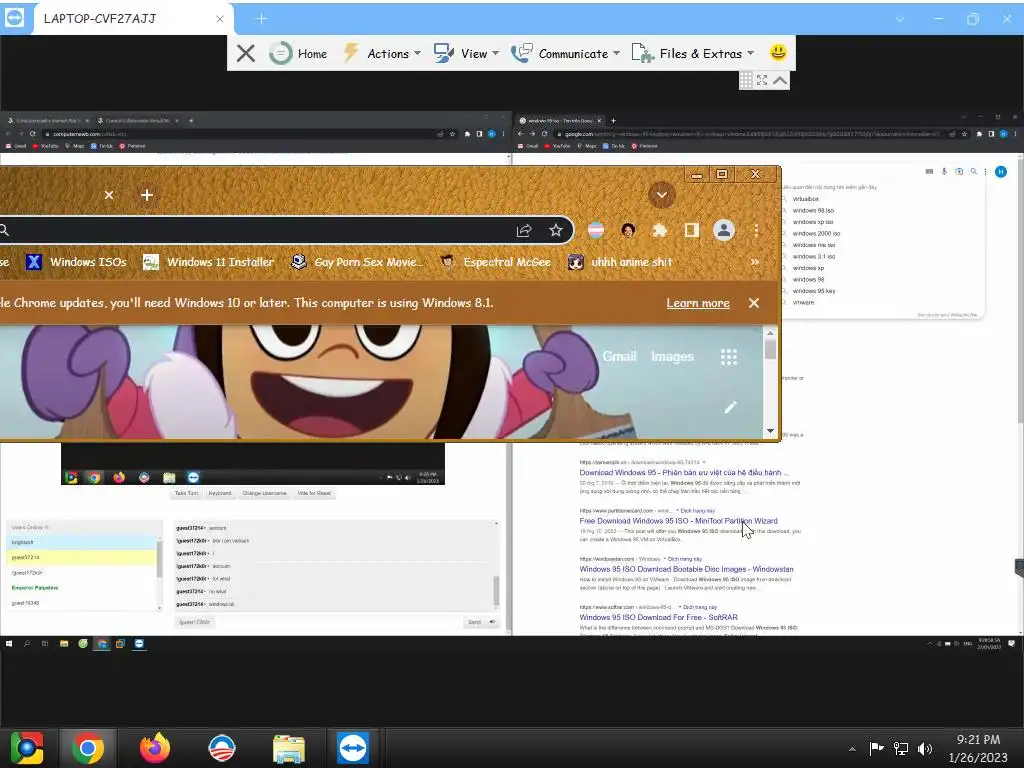Click the grid icon below TeamViewer toolbar
Image resolution: width=1024 pixels, height=768 pixels.
pos(746,80)
